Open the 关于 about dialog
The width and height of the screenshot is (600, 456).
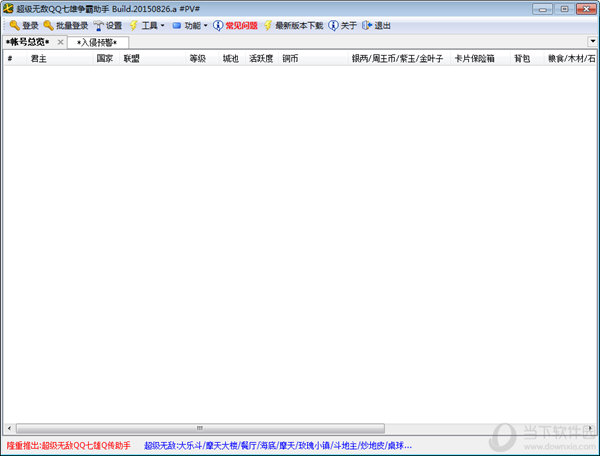tap(349, 26)
